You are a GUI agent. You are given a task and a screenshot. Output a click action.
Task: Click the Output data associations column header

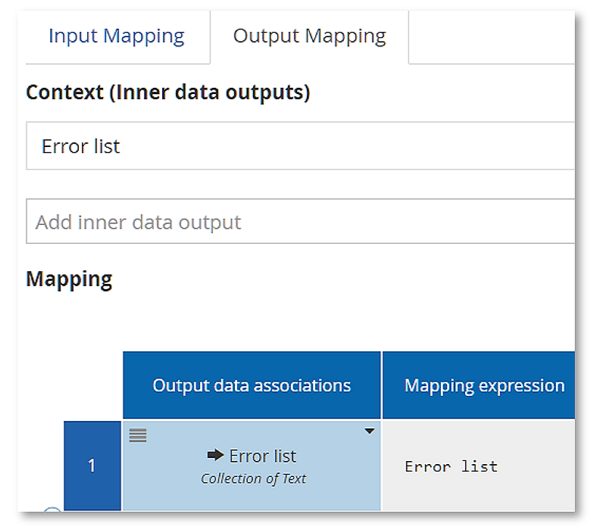point(251,385)
